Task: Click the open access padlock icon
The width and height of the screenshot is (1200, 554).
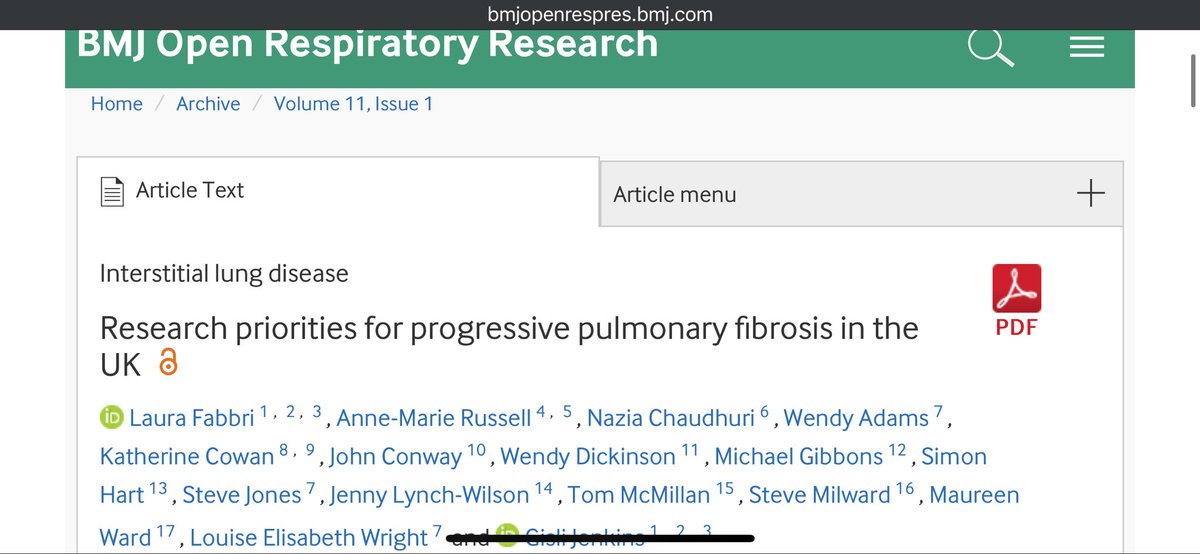Action: (168, 362)
